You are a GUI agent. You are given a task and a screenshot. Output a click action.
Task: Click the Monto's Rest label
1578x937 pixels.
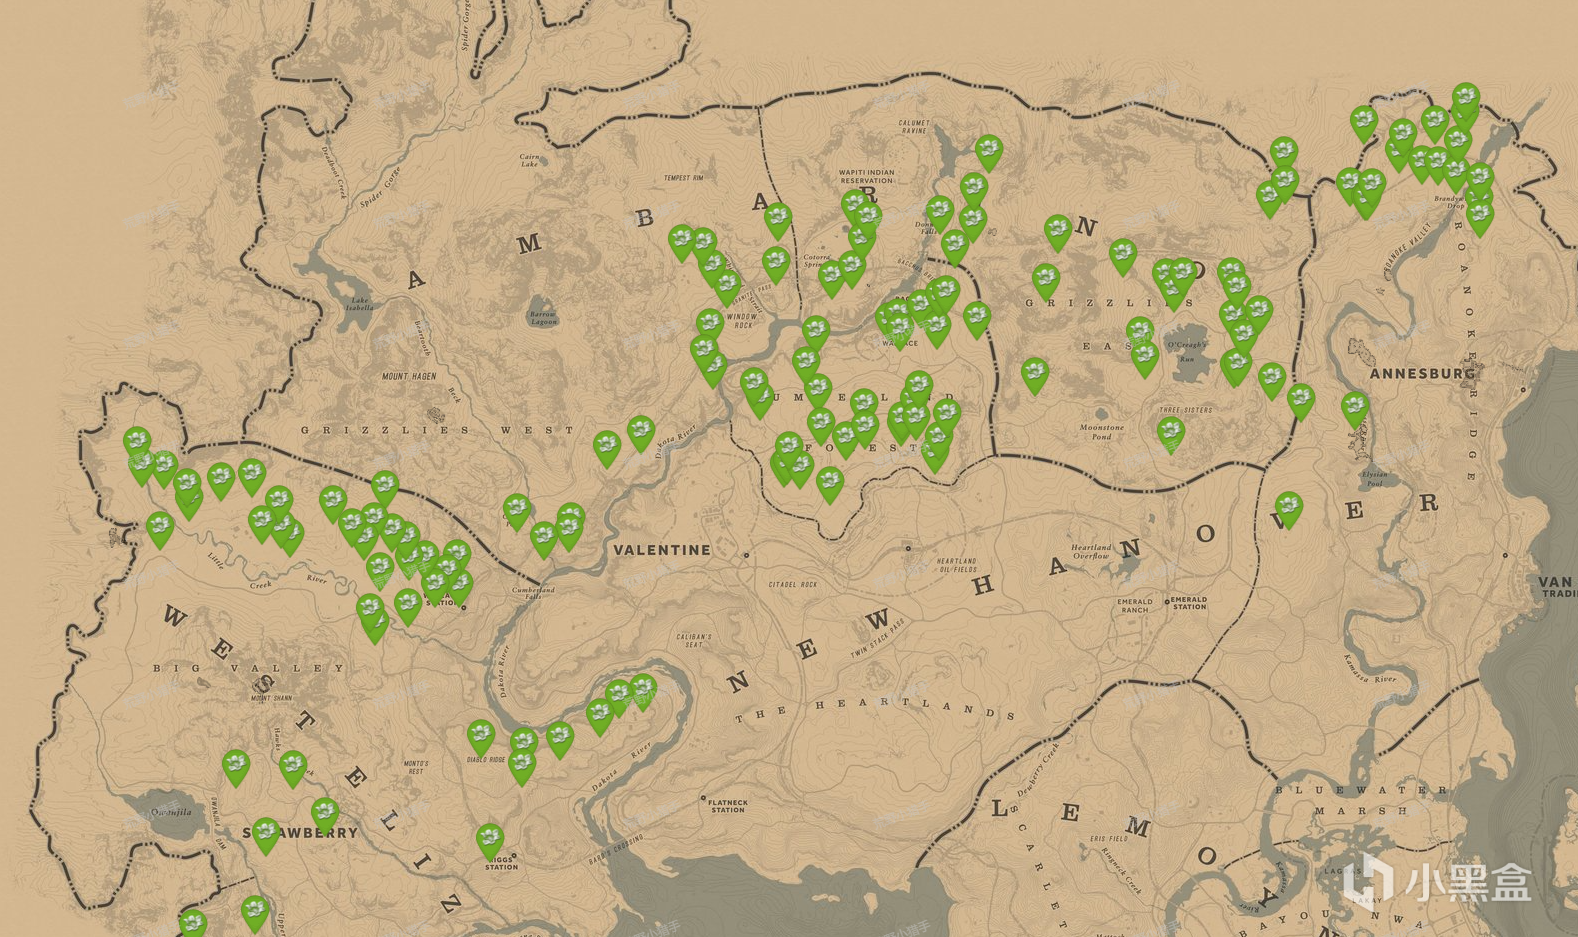click(x=416, y=768)
